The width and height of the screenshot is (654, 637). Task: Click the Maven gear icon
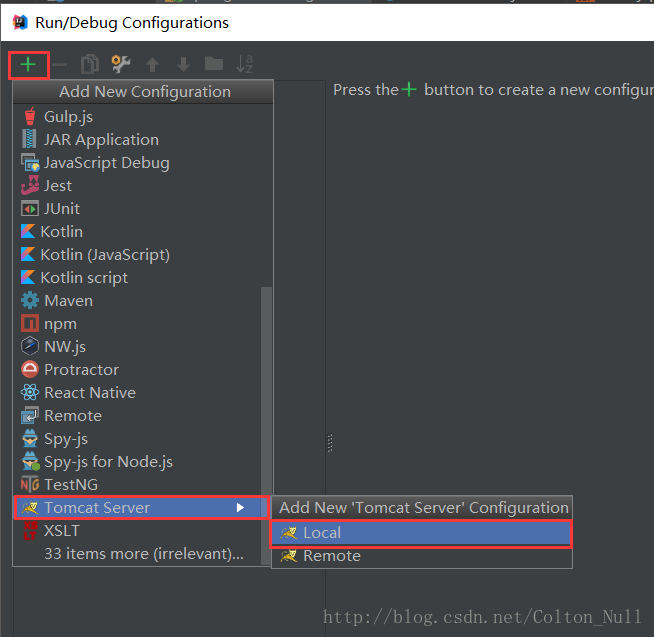[x=30, y=300]
